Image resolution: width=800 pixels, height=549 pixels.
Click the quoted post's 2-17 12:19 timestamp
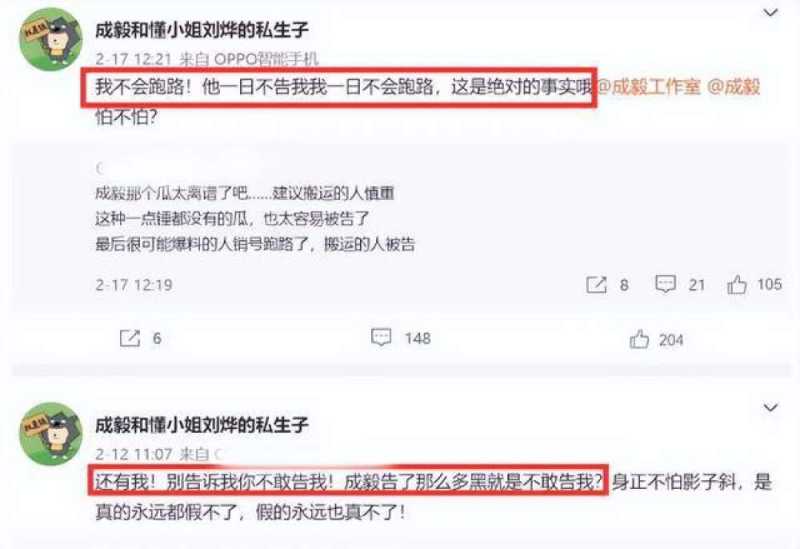134,285
